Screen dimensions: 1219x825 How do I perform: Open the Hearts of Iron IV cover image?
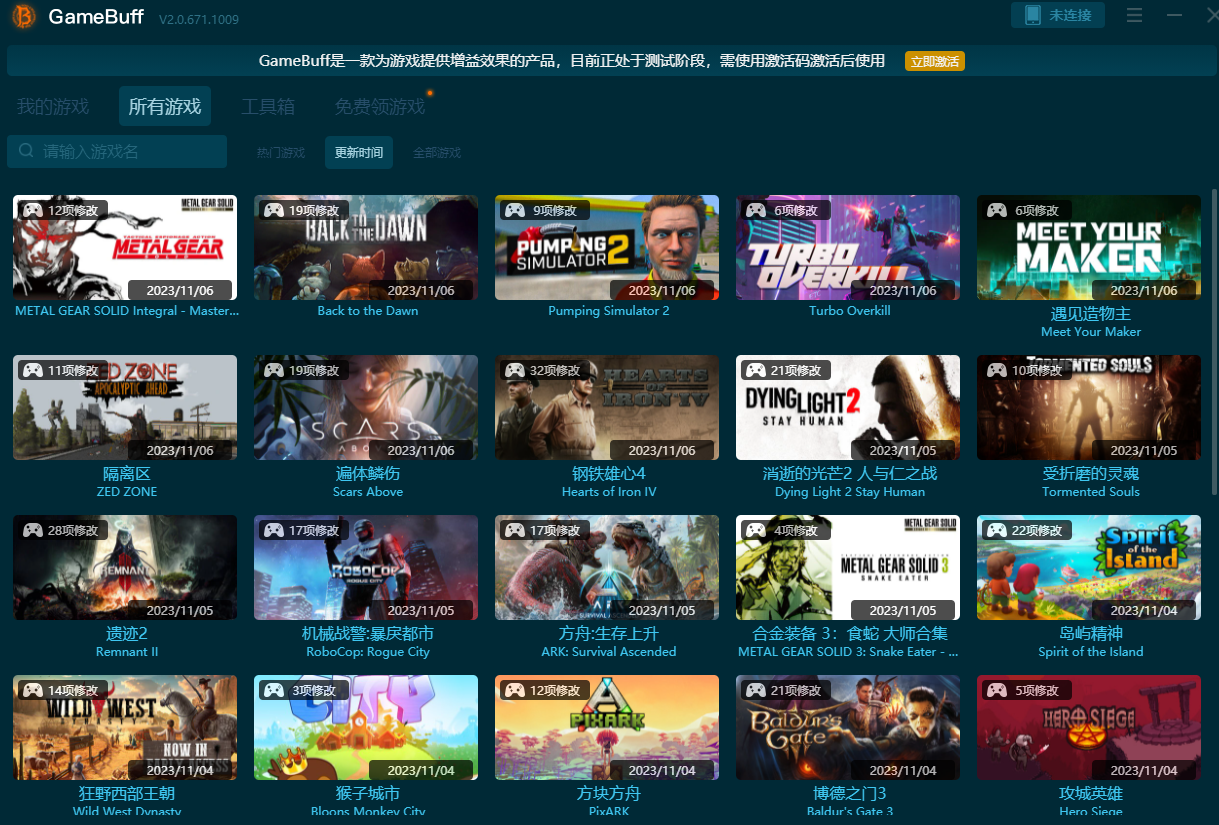607,407
